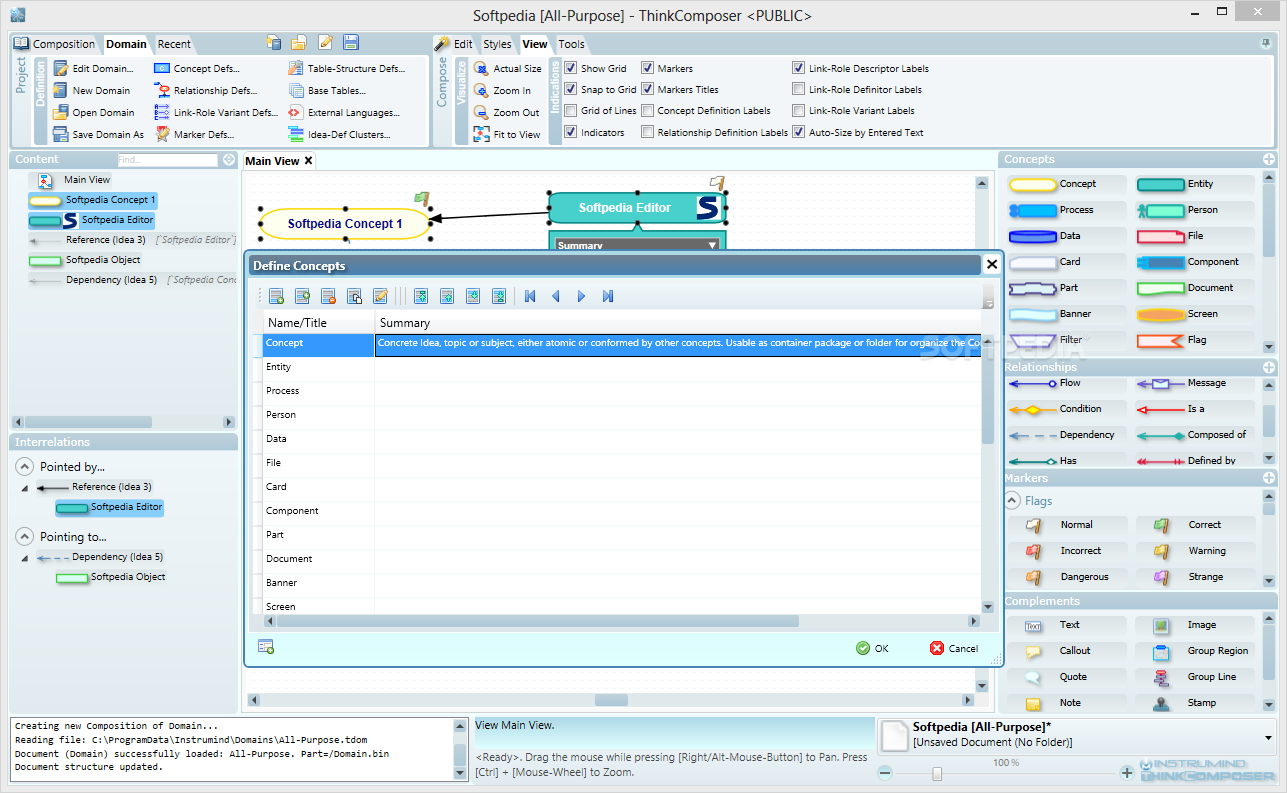This screenshot has height=793, width=1287.
Task: Open Domain from the Definition group
Action: pos(94,113)
